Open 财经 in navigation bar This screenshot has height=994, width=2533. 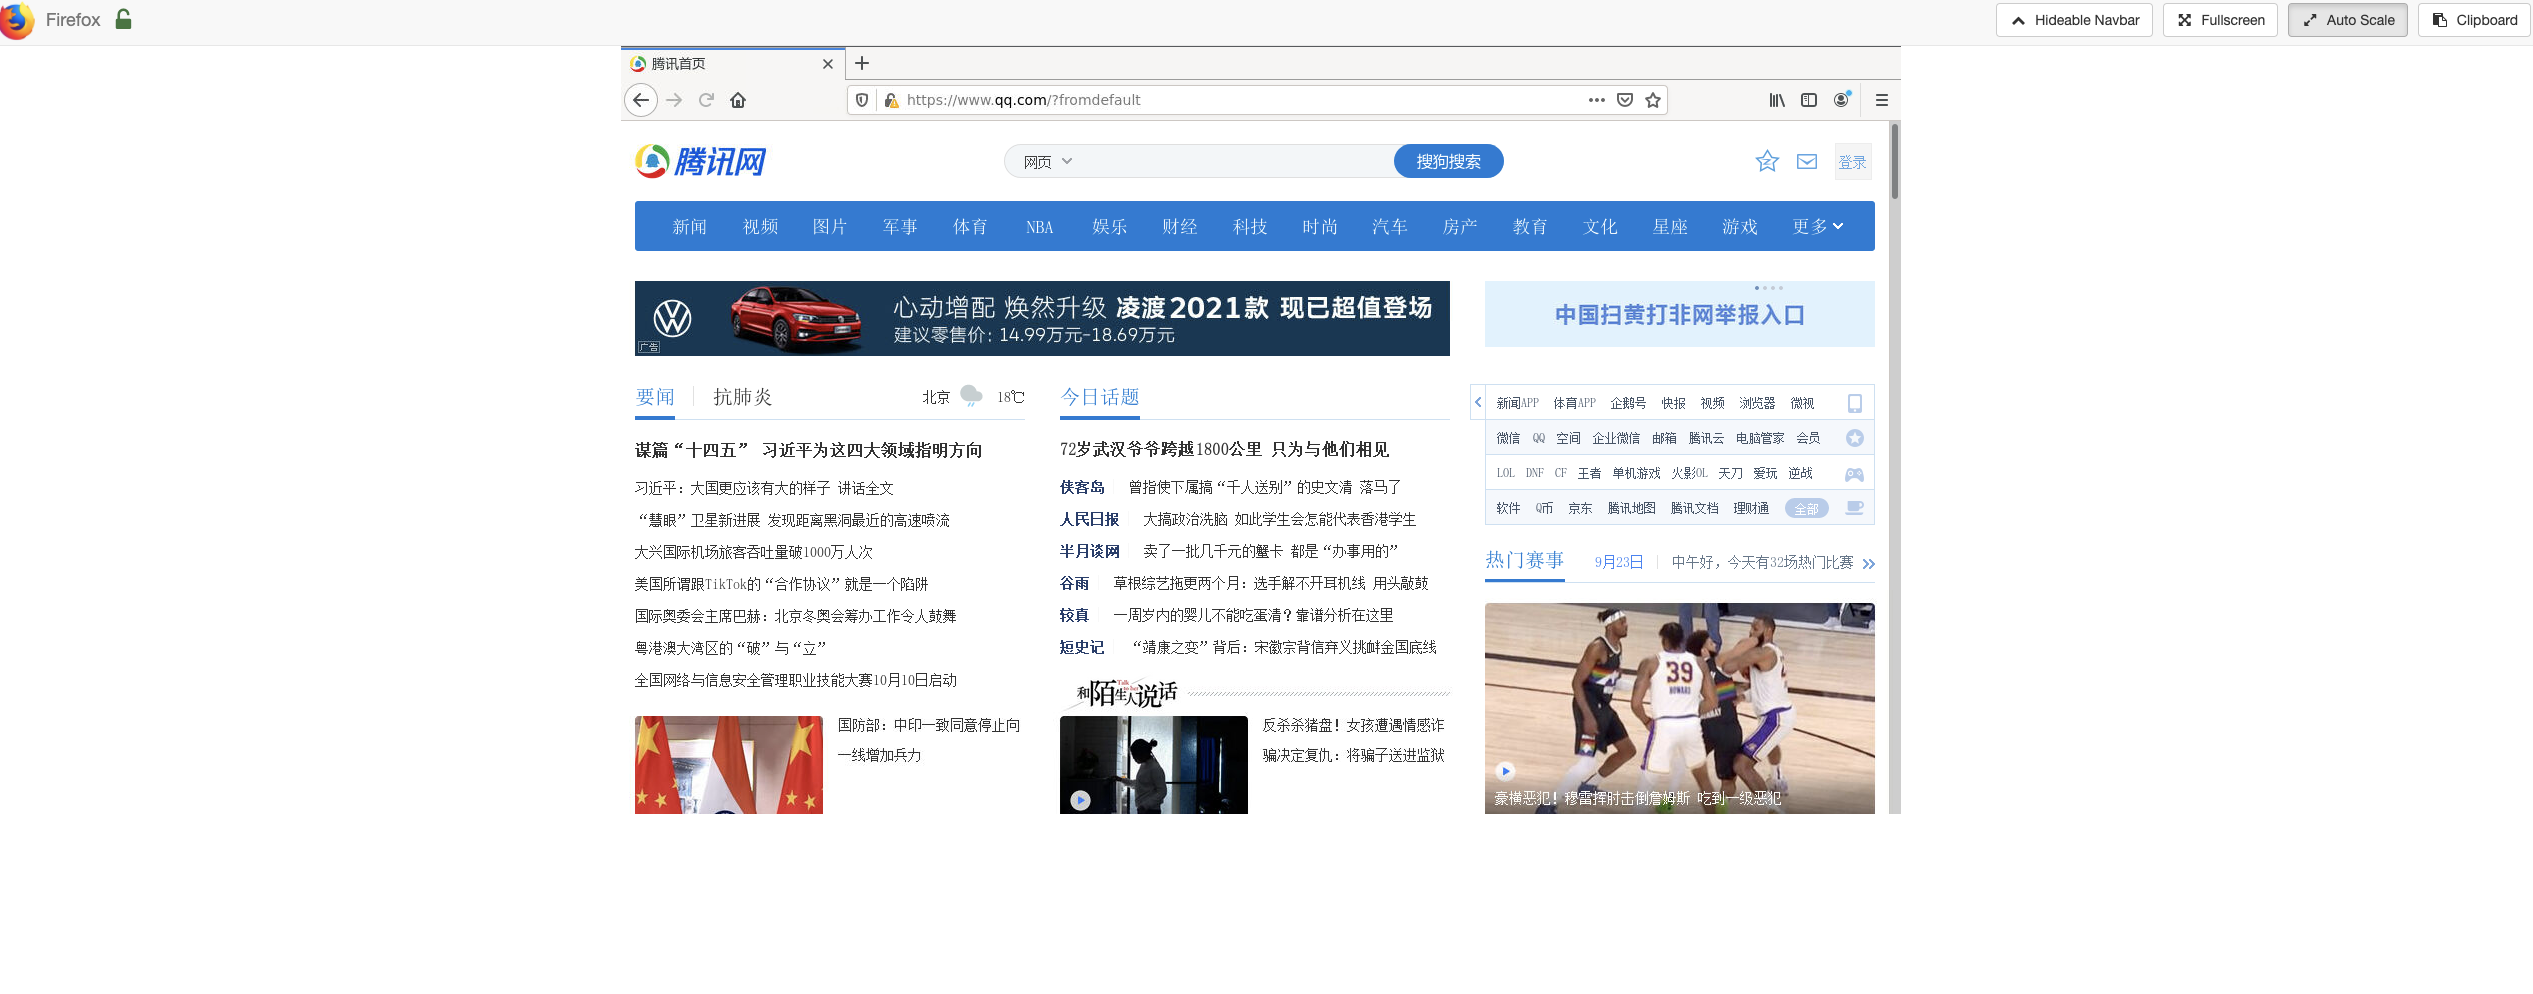pos(1179,227)
